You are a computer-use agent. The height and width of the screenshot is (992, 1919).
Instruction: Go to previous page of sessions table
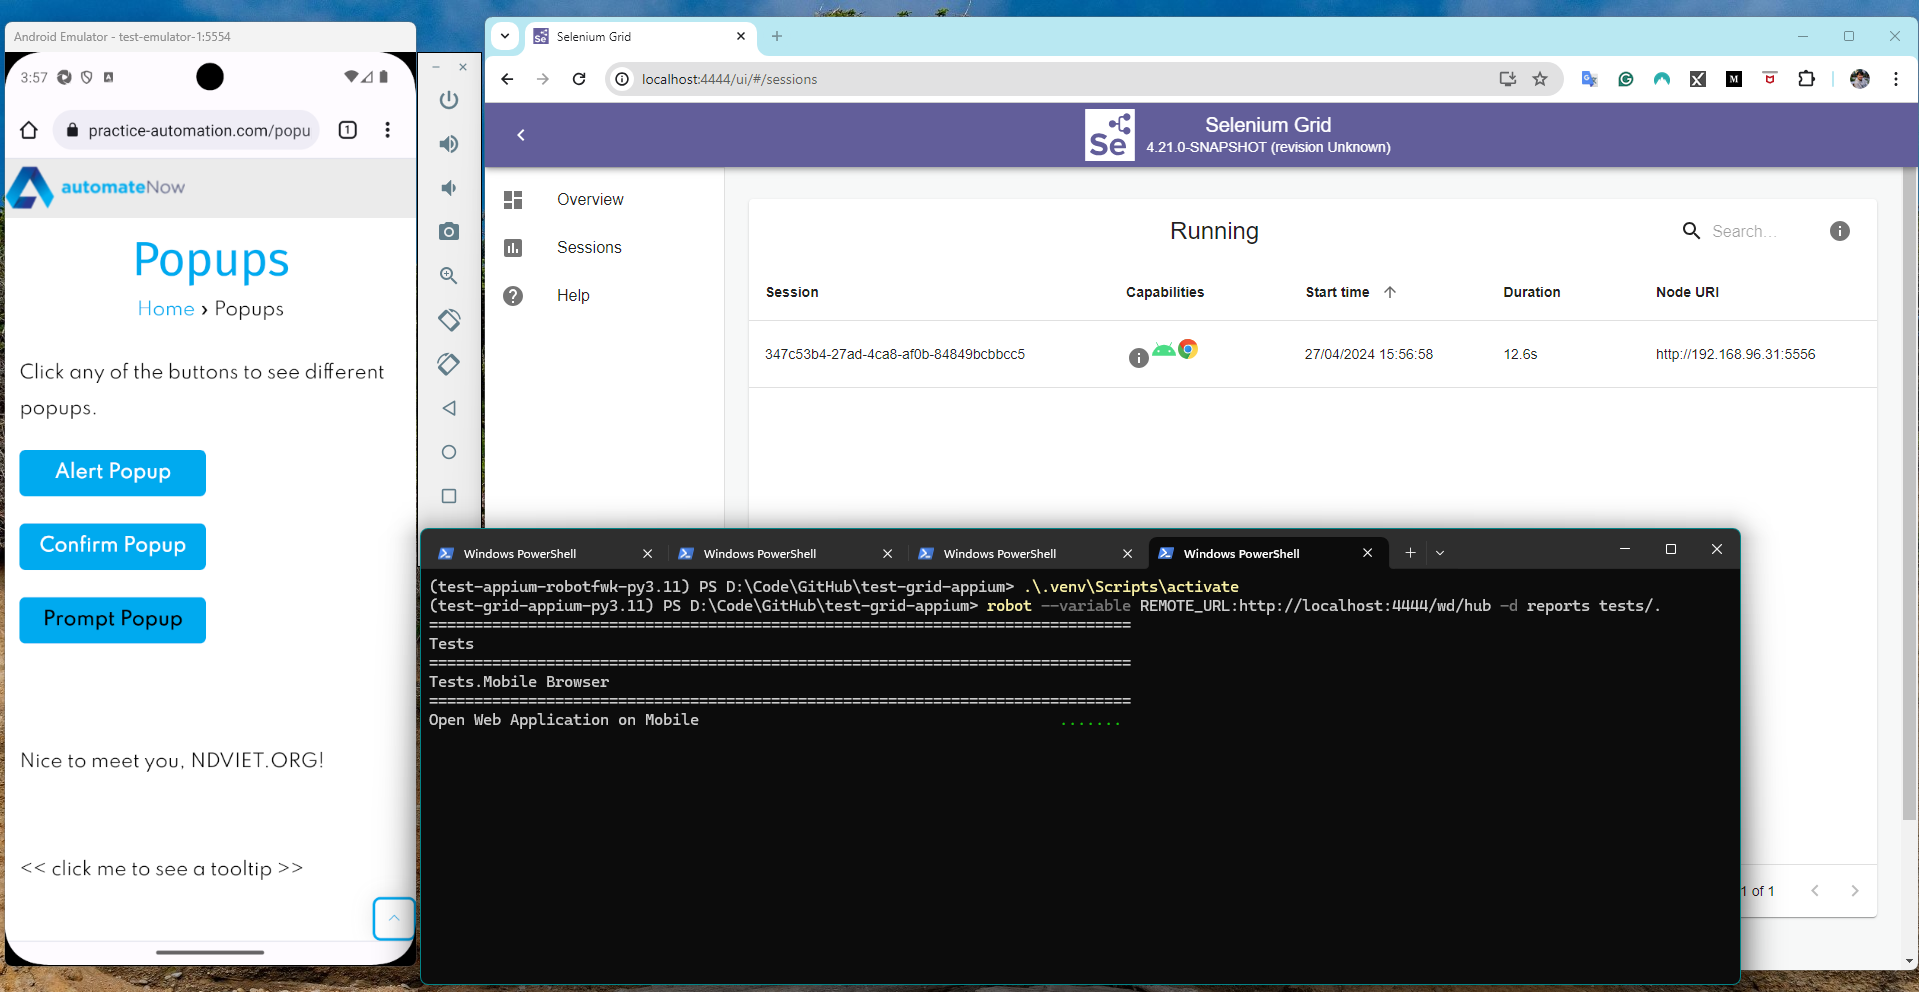pos(1815,891)
